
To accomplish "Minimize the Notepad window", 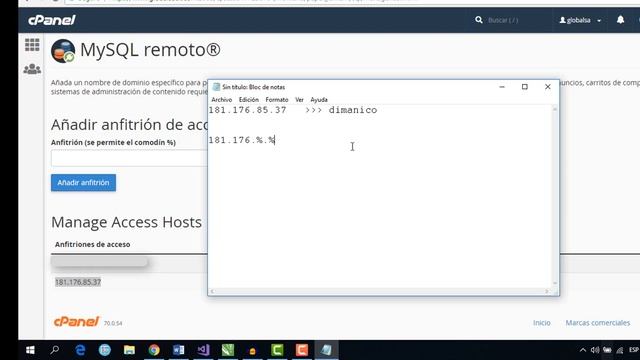I will pyautogui.click(x=502, y=87).
